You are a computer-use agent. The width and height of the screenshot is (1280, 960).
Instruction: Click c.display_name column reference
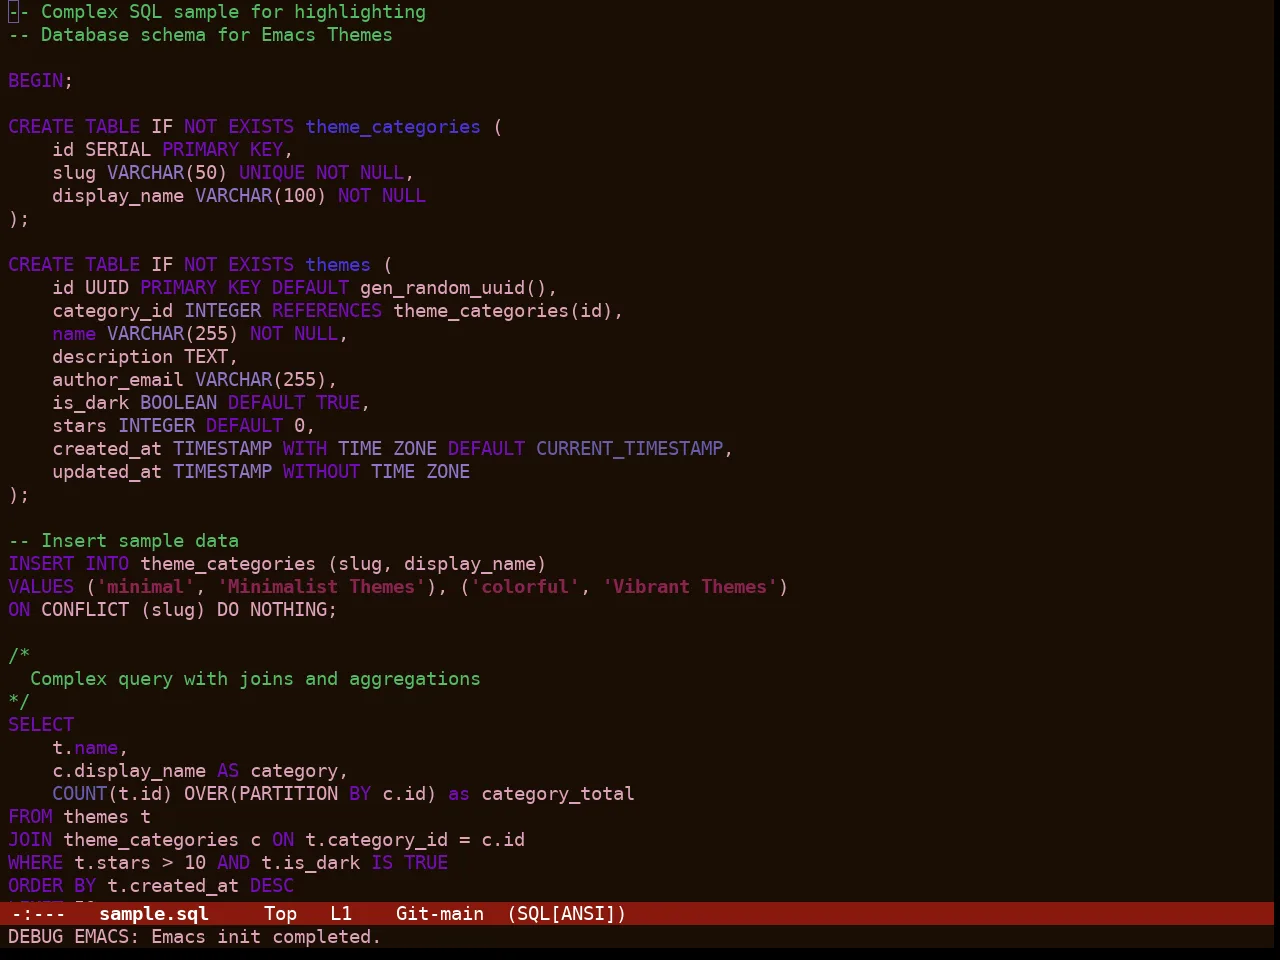(129, 770)
